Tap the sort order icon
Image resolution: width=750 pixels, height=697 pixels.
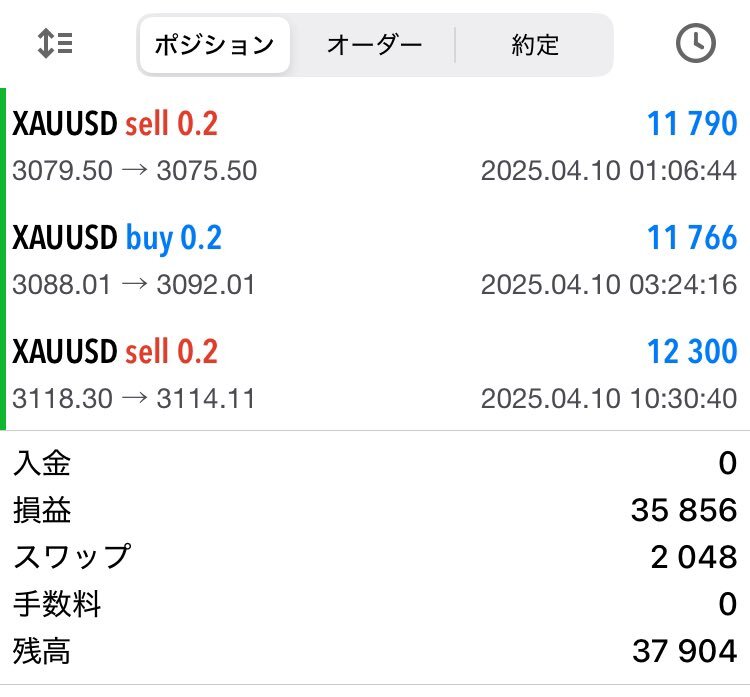click(55, 43)
